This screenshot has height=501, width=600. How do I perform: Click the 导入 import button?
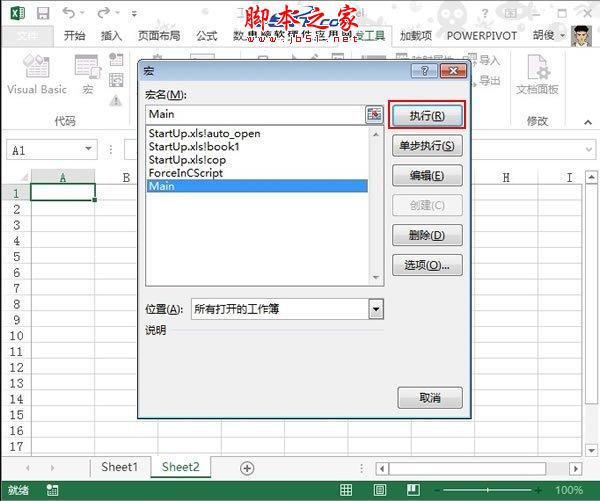[x=484, y=60]
